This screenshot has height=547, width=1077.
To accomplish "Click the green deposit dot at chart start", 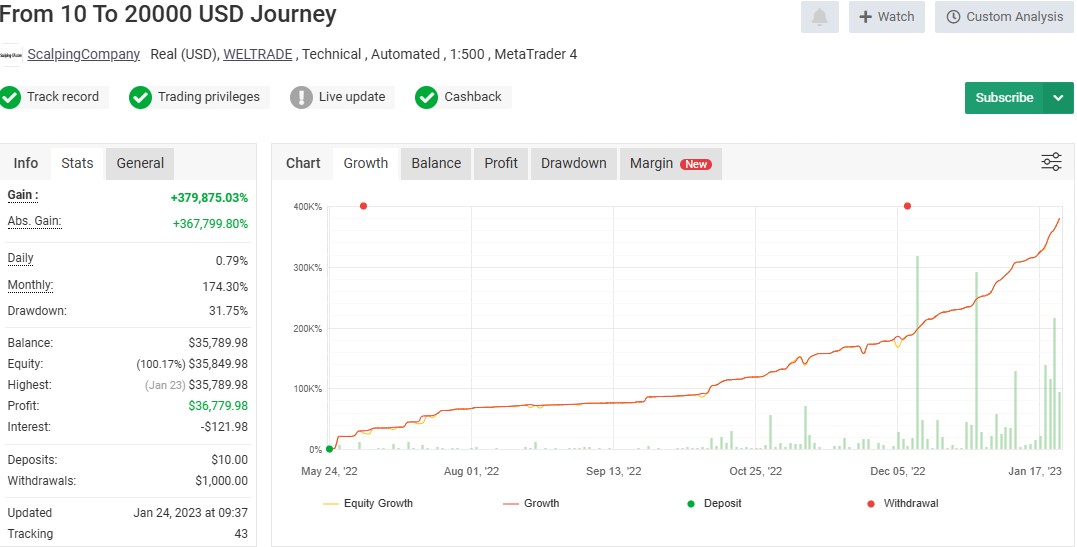I will click(330, 449).
